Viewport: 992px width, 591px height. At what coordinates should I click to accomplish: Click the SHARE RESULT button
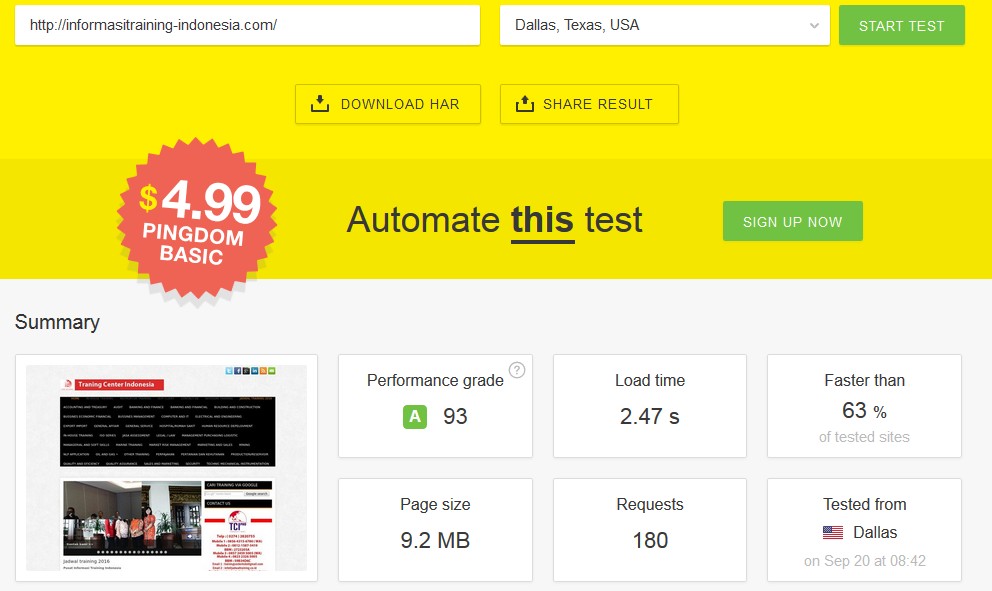pos(589,104)
